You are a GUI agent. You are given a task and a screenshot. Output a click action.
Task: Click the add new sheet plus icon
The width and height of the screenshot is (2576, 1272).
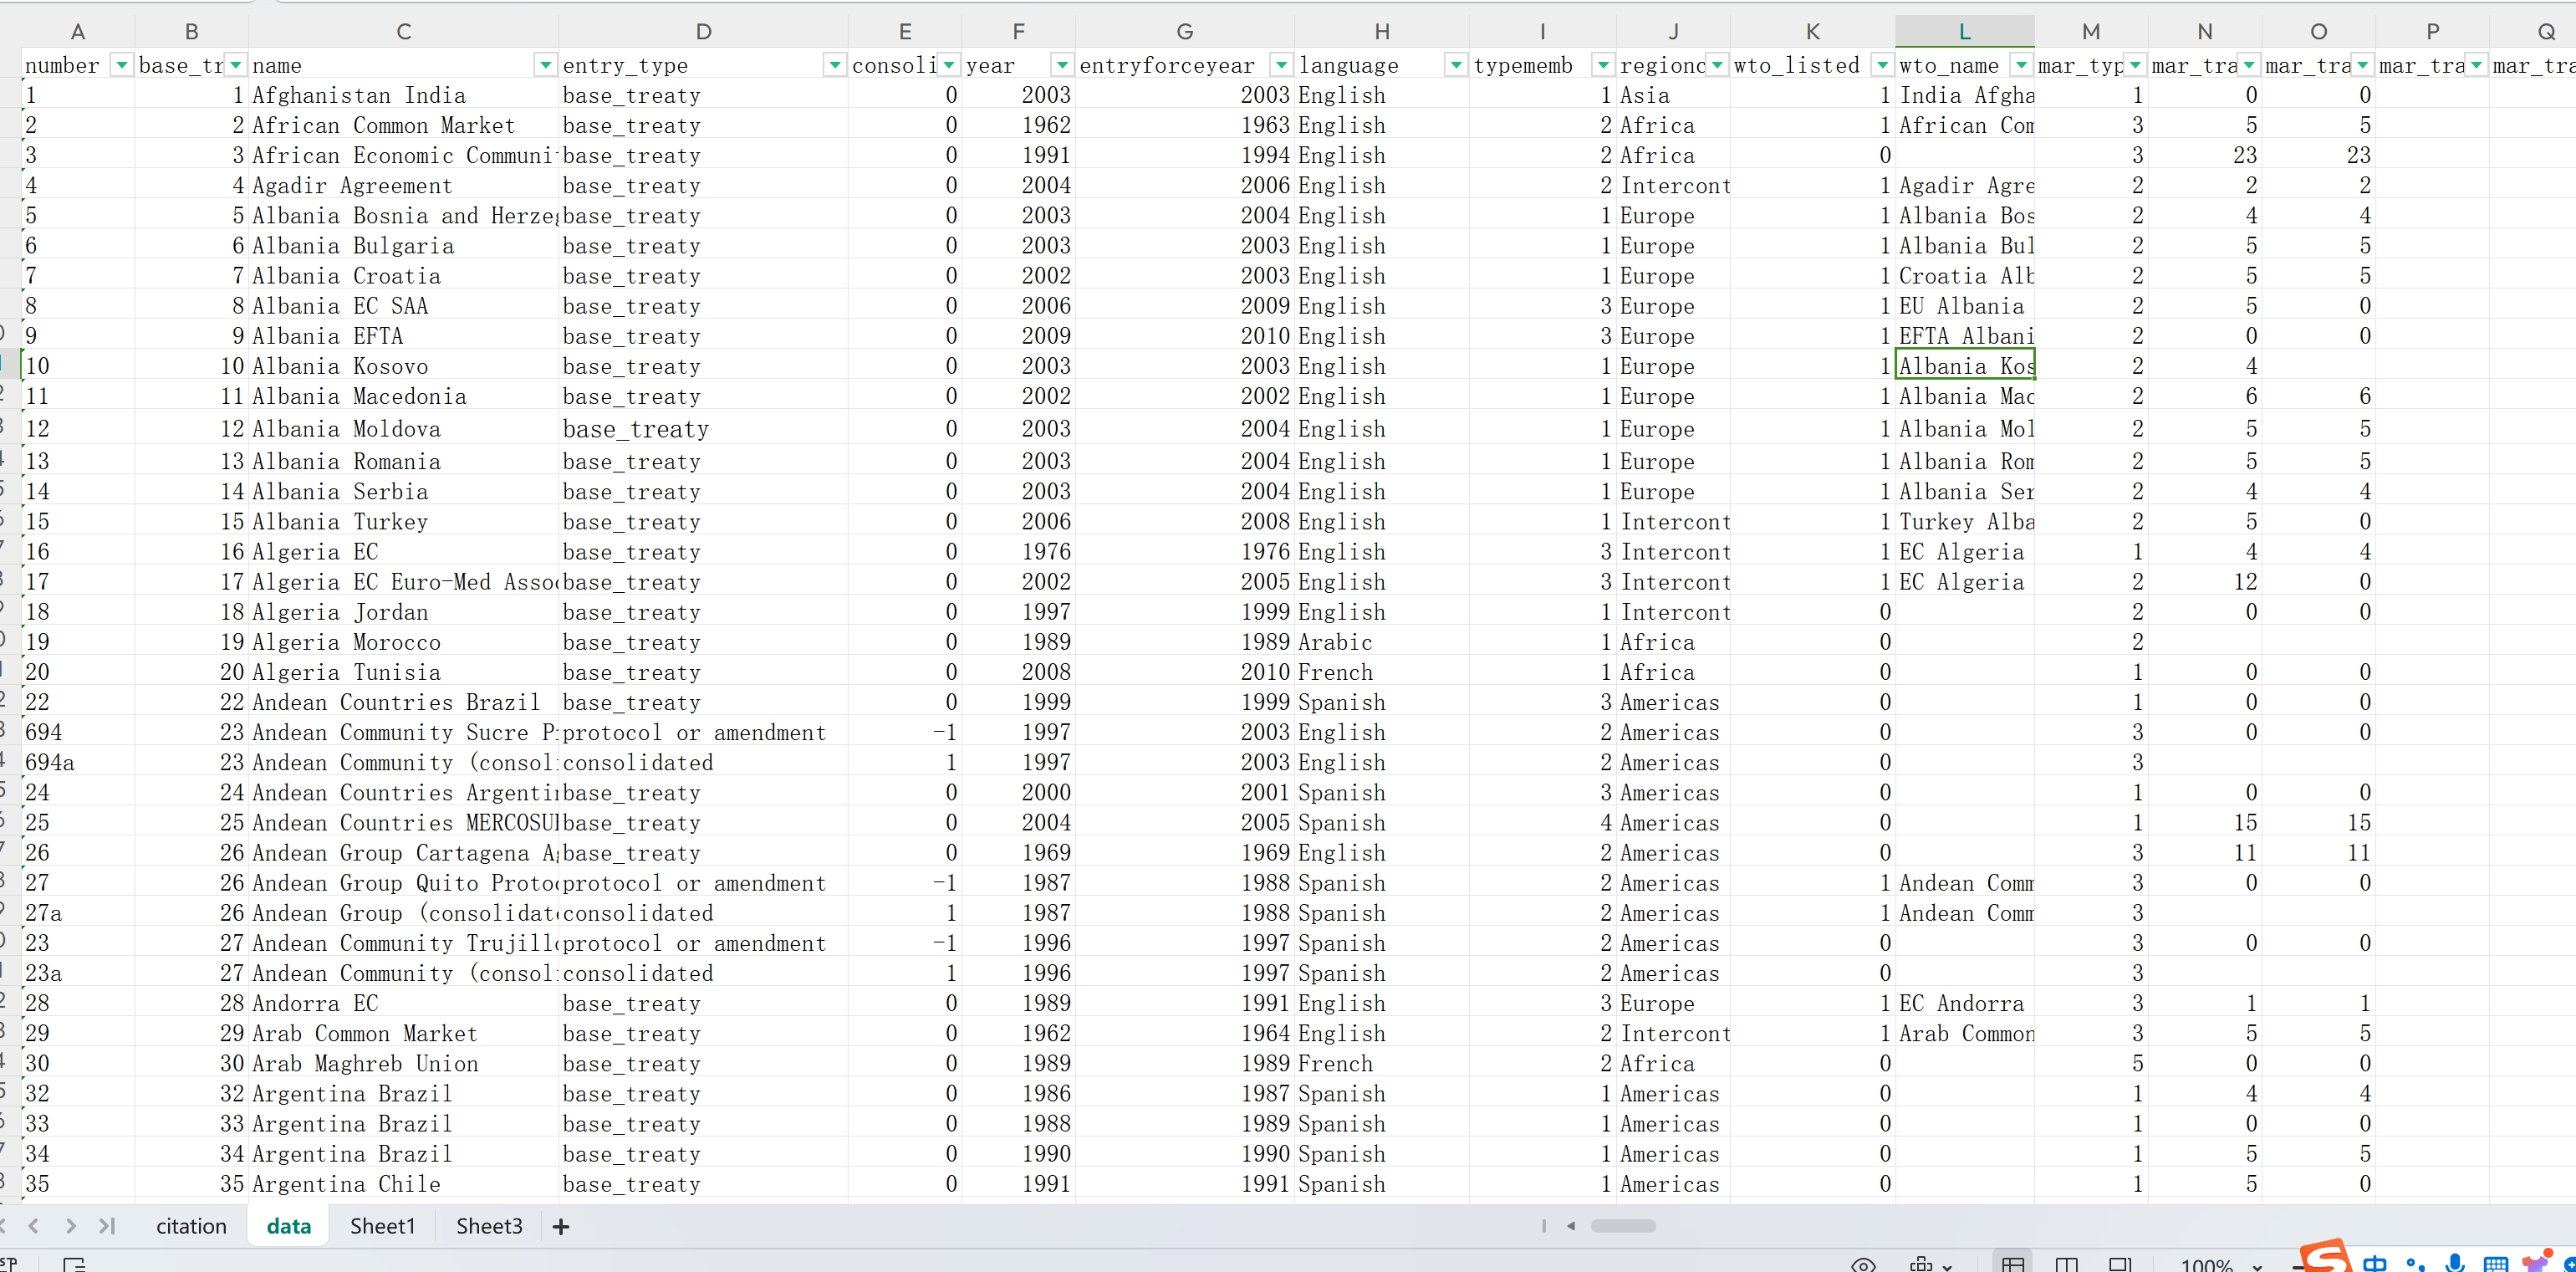(561, 1226)
